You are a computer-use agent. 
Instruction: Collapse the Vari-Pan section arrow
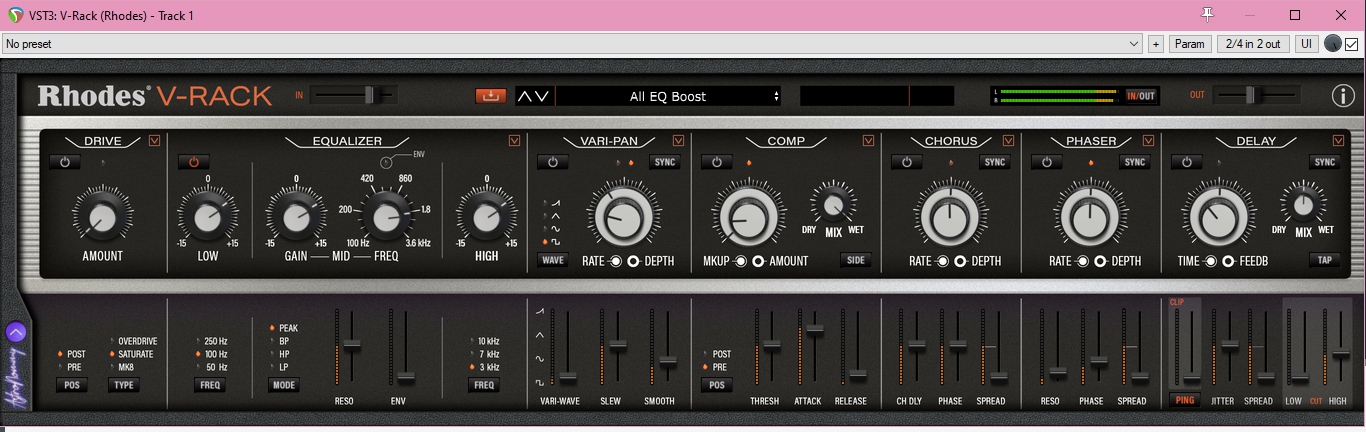678,141
